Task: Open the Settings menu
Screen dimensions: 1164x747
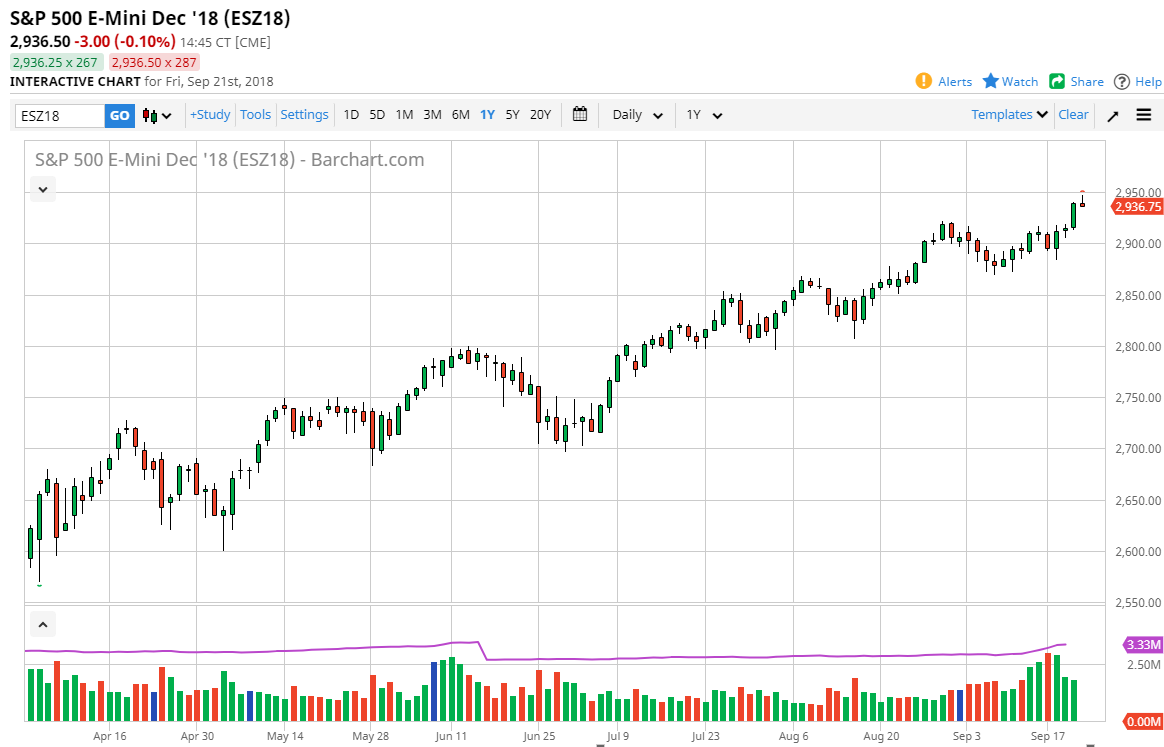Action: [304, 114]
